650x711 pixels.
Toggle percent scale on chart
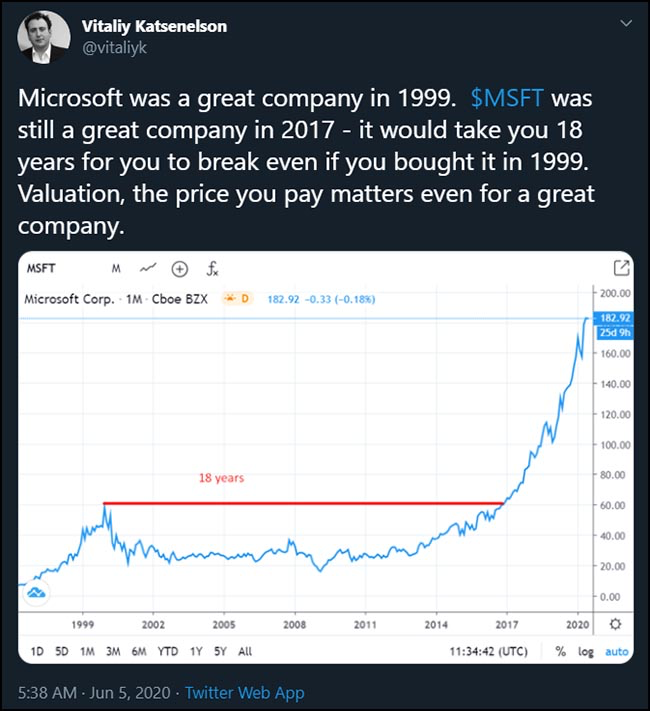561,651
